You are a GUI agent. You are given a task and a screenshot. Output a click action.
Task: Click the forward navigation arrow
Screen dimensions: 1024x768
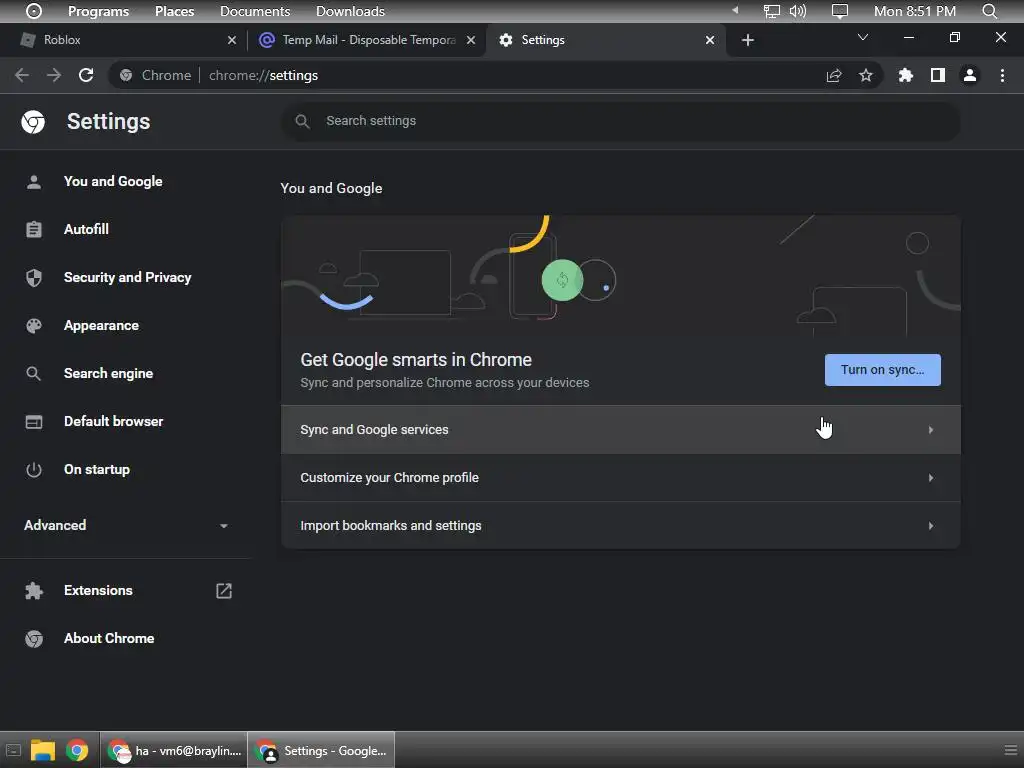pyautogui.click(x=54, y=75)
